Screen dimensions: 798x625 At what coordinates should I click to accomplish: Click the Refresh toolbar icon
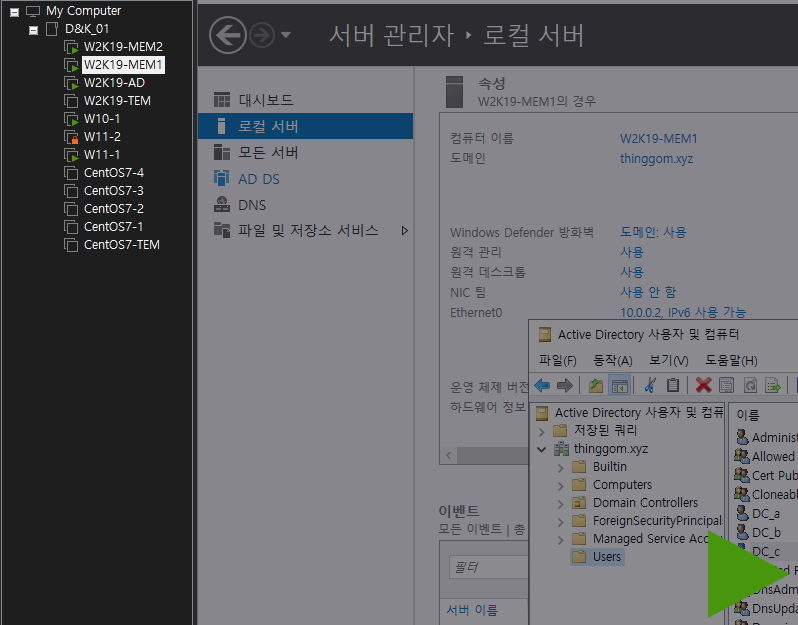coord(750,385)
